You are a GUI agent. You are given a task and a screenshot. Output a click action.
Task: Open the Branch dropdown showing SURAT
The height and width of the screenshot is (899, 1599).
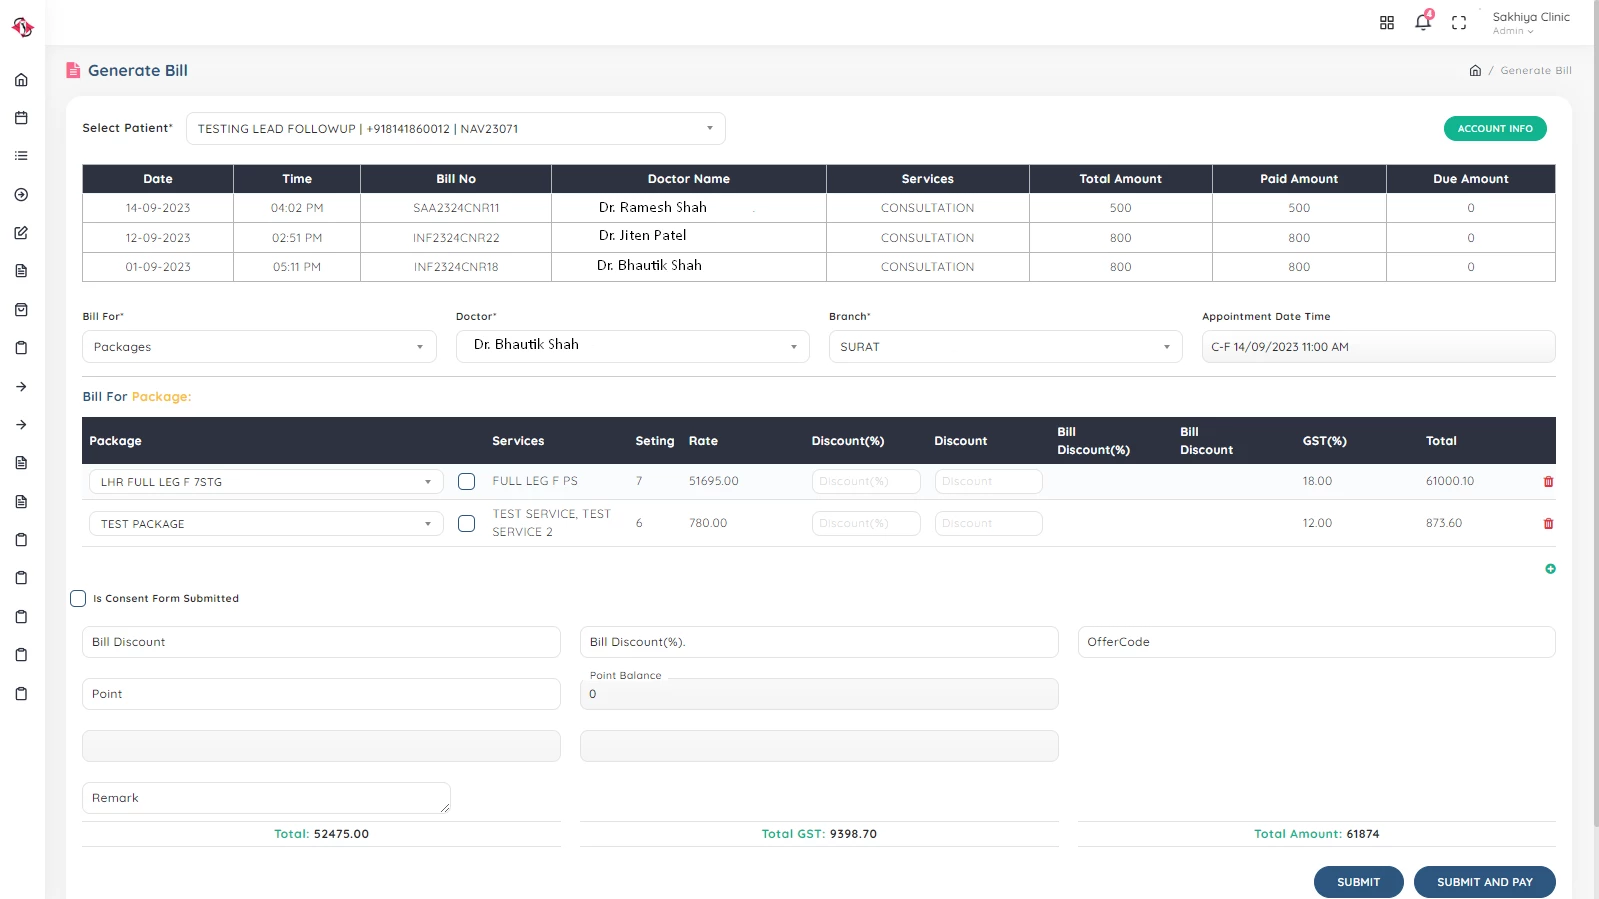[x=1005, y=347]
